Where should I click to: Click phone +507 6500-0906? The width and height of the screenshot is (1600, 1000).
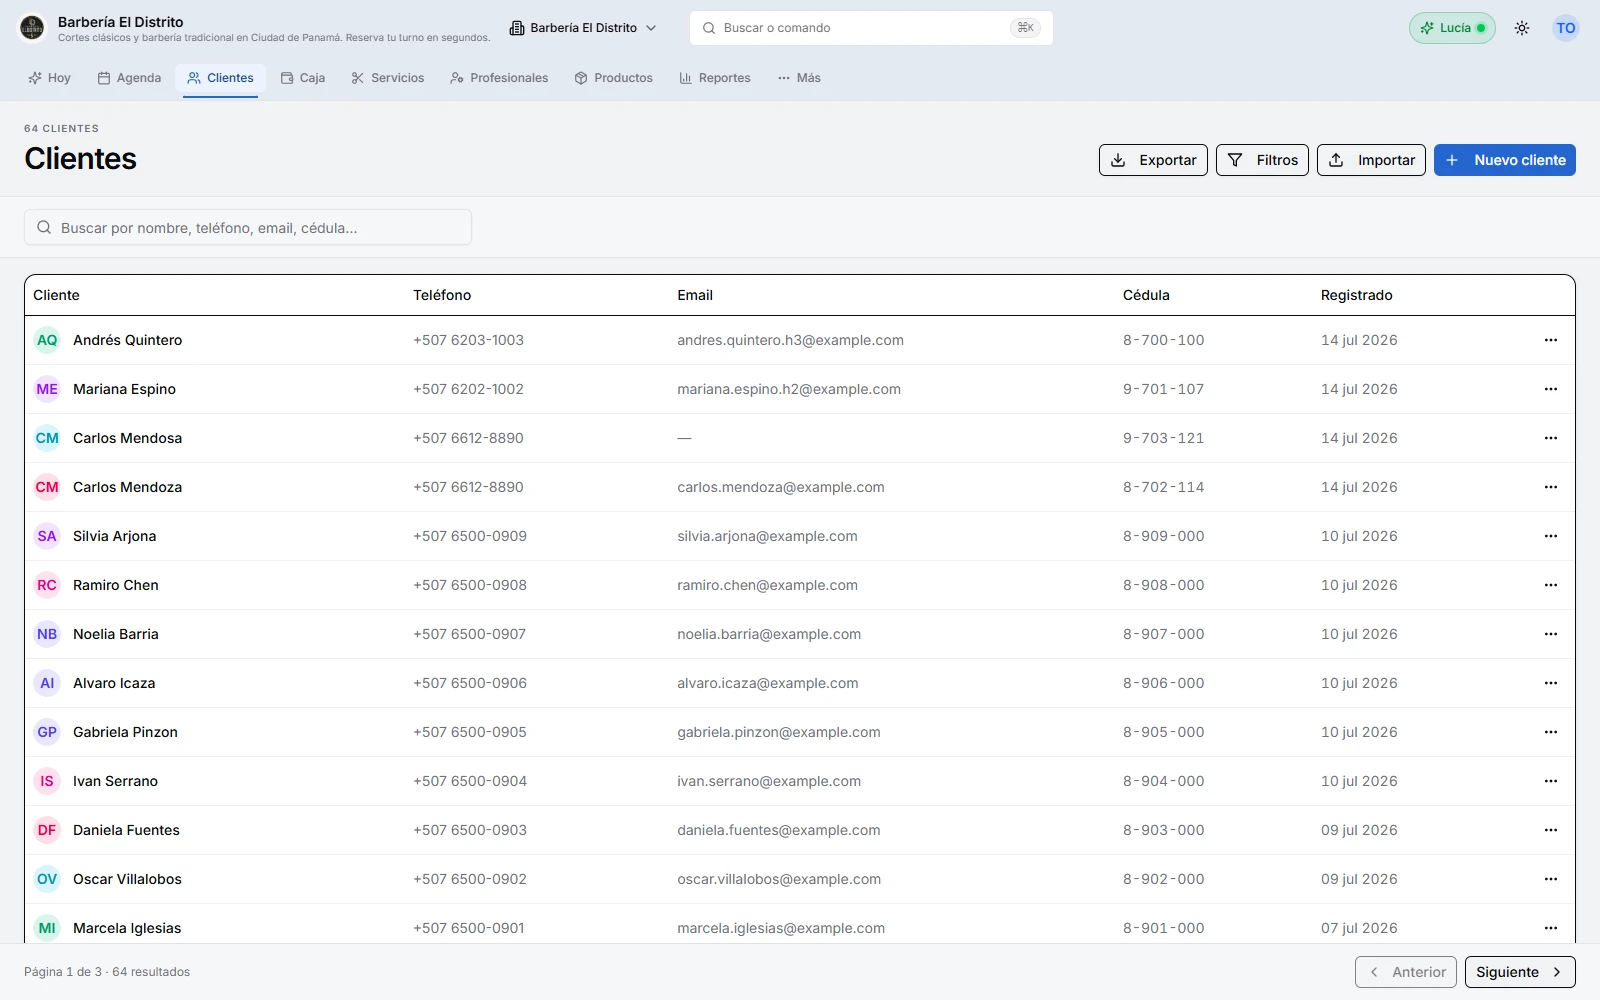coord(470,683)
